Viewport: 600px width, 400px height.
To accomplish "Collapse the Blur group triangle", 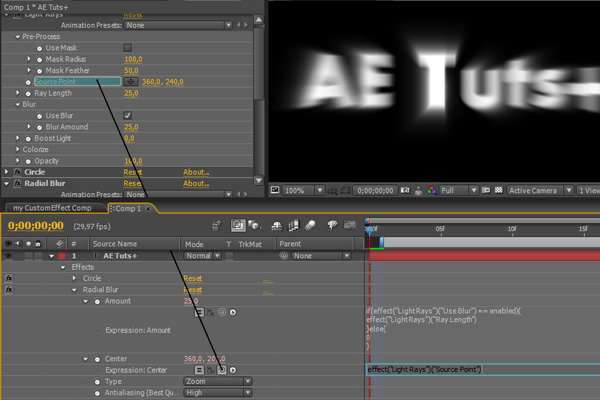I will pos(17,104).
